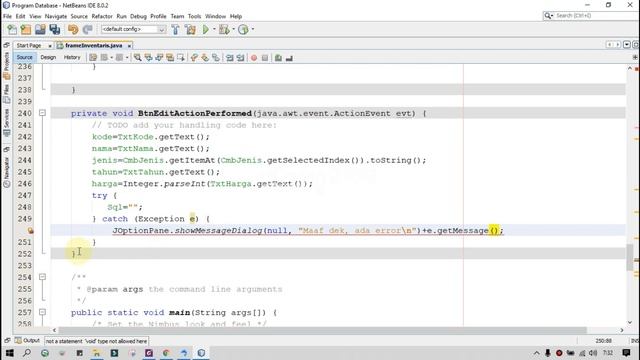Click the Find Previous Occurrence icon
The width and height of the screenshot is (640, 360).
pyautogui.click(x=149, y=58)
